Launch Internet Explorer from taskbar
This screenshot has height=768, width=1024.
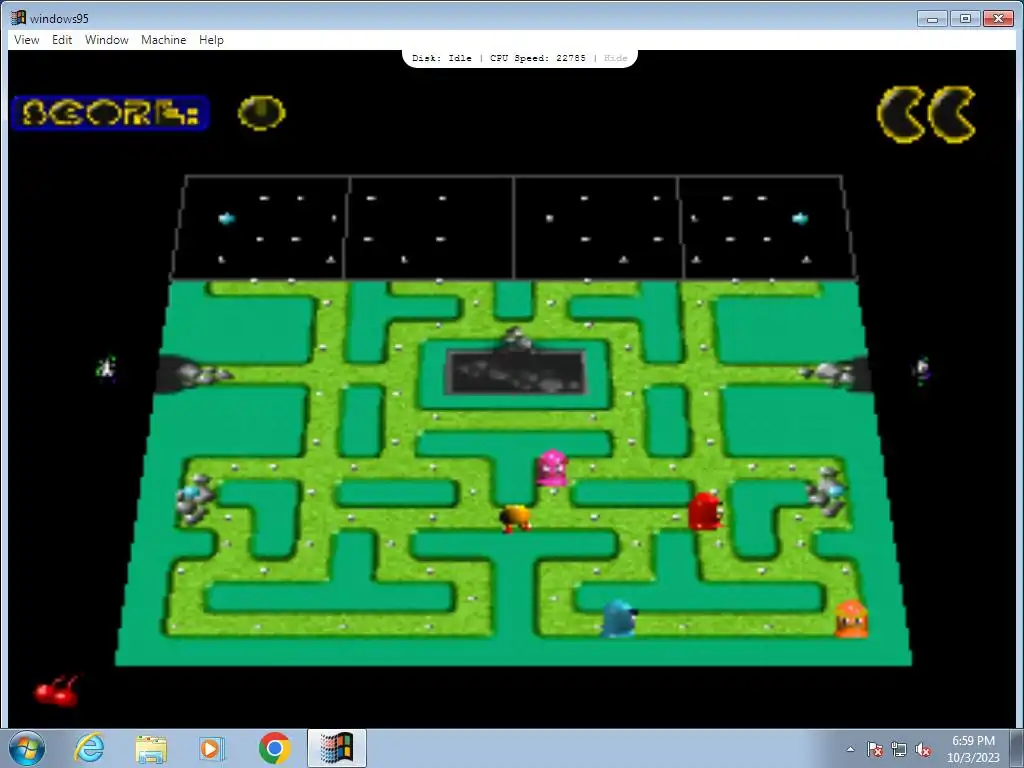click(x=89, y=748)
